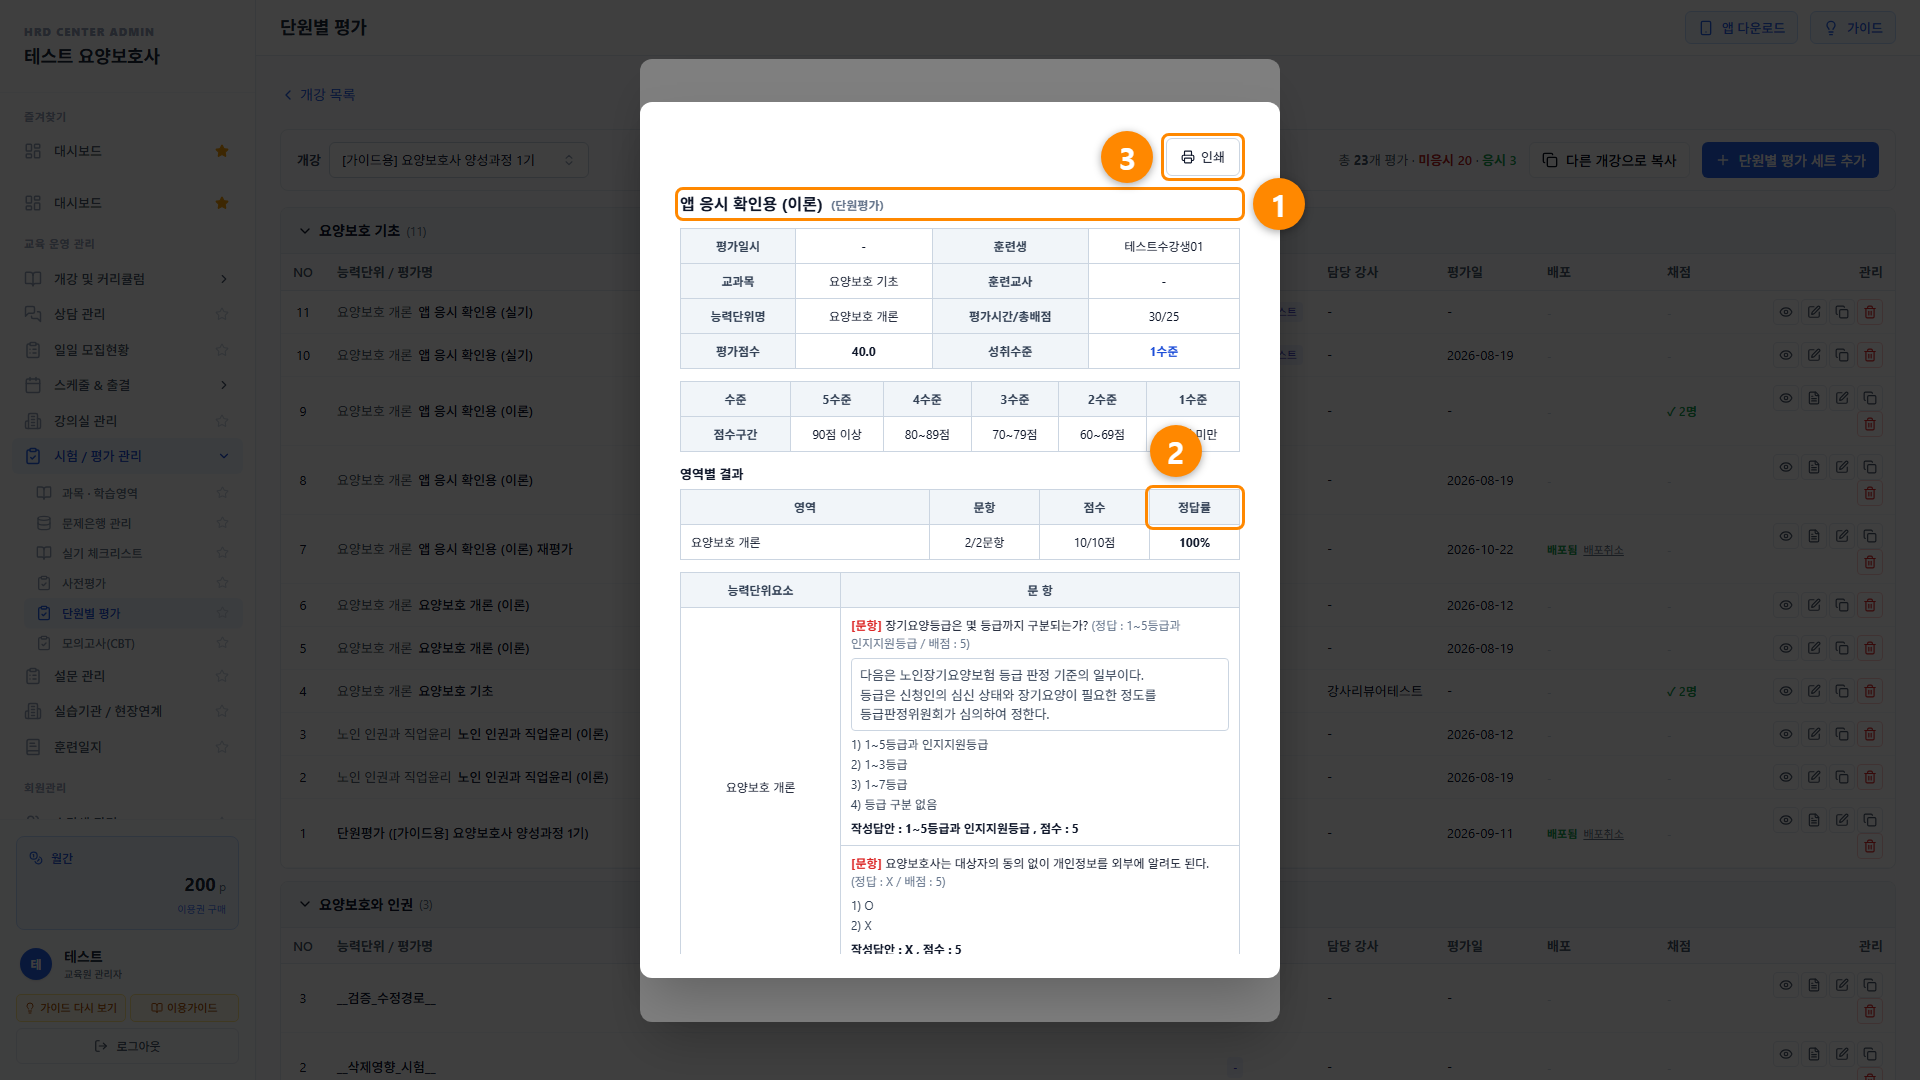Go back via 개강 목록 link

(x=320, y=94)
